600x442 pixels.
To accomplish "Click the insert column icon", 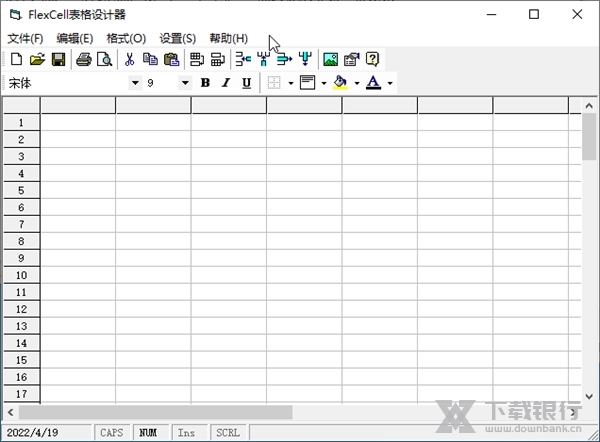I will point(218,59).
